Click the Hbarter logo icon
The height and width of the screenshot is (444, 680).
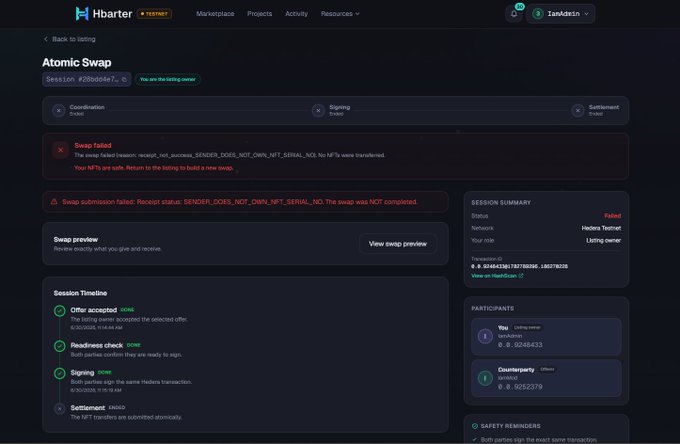tap(82, 13)
